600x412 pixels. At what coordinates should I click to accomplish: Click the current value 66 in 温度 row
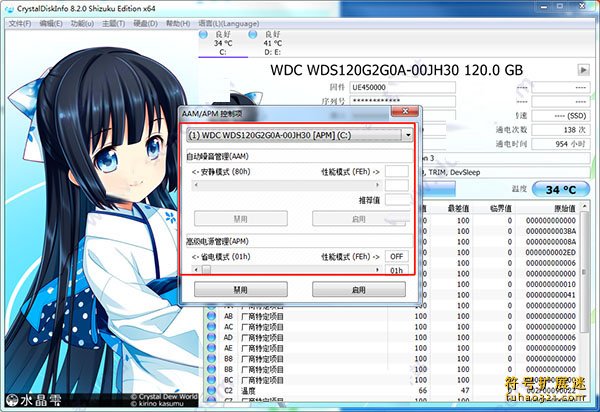(x=422, y=391)
